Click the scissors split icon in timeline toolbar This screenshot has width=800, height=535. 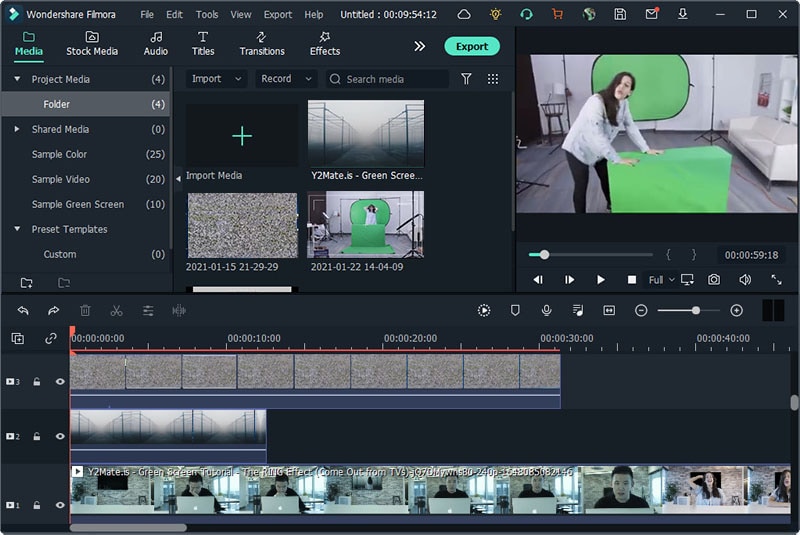point(116,311)
